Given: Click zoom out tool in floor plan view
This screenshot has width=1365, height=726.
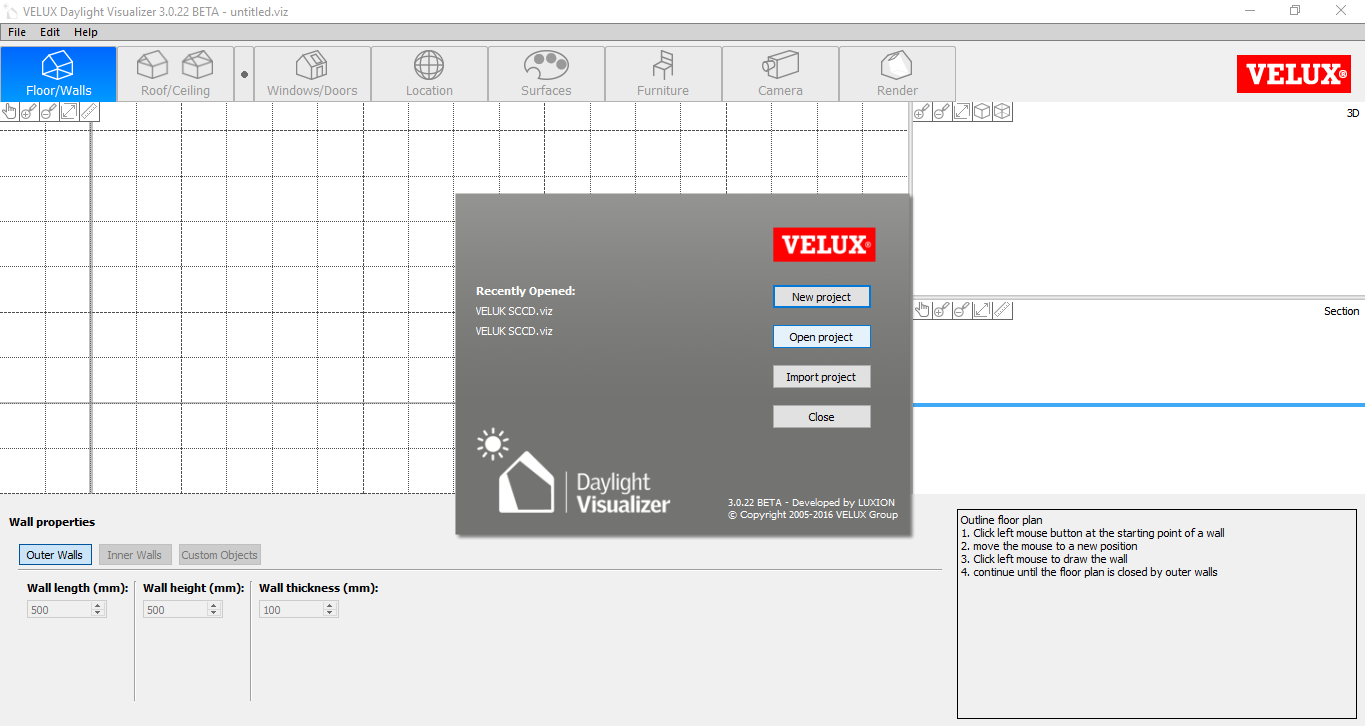Looking at the screenshot, I should (x=49, y=112).
